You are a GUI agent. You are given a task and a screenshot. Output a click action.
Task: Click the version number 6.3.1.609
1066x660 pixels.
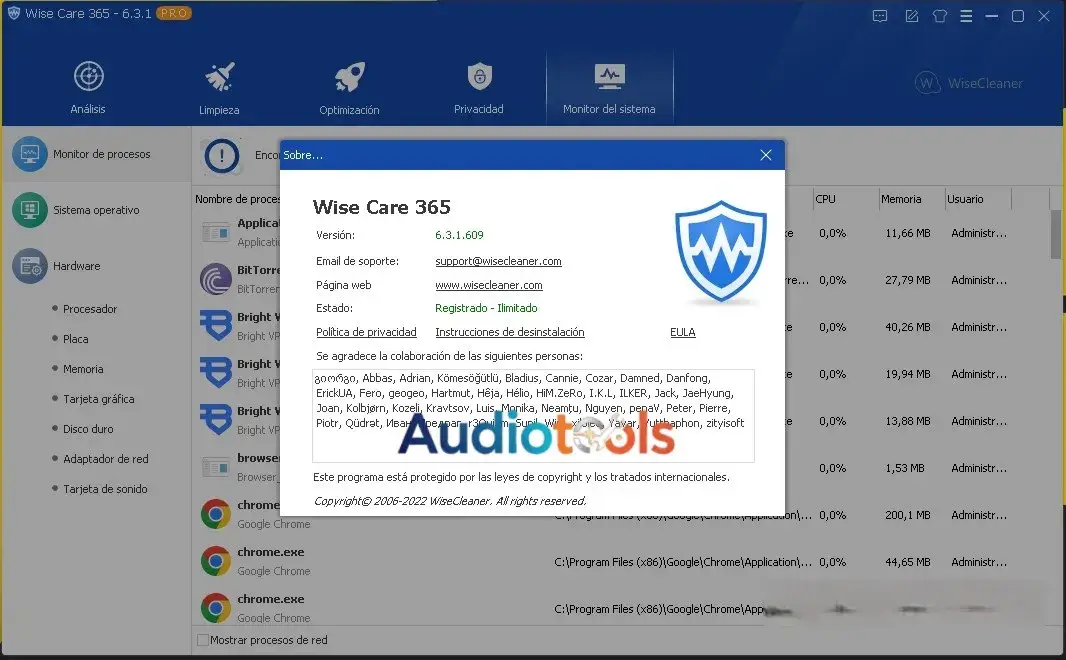(x=460, y=235)
